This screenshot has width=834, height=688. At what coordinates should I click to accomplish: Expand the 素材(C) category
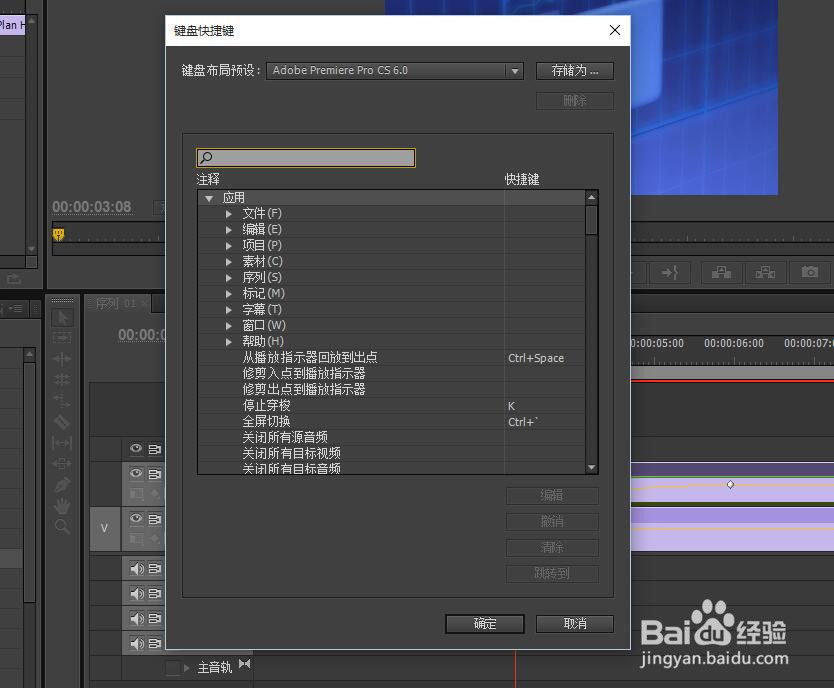click(x=229, y=262)
